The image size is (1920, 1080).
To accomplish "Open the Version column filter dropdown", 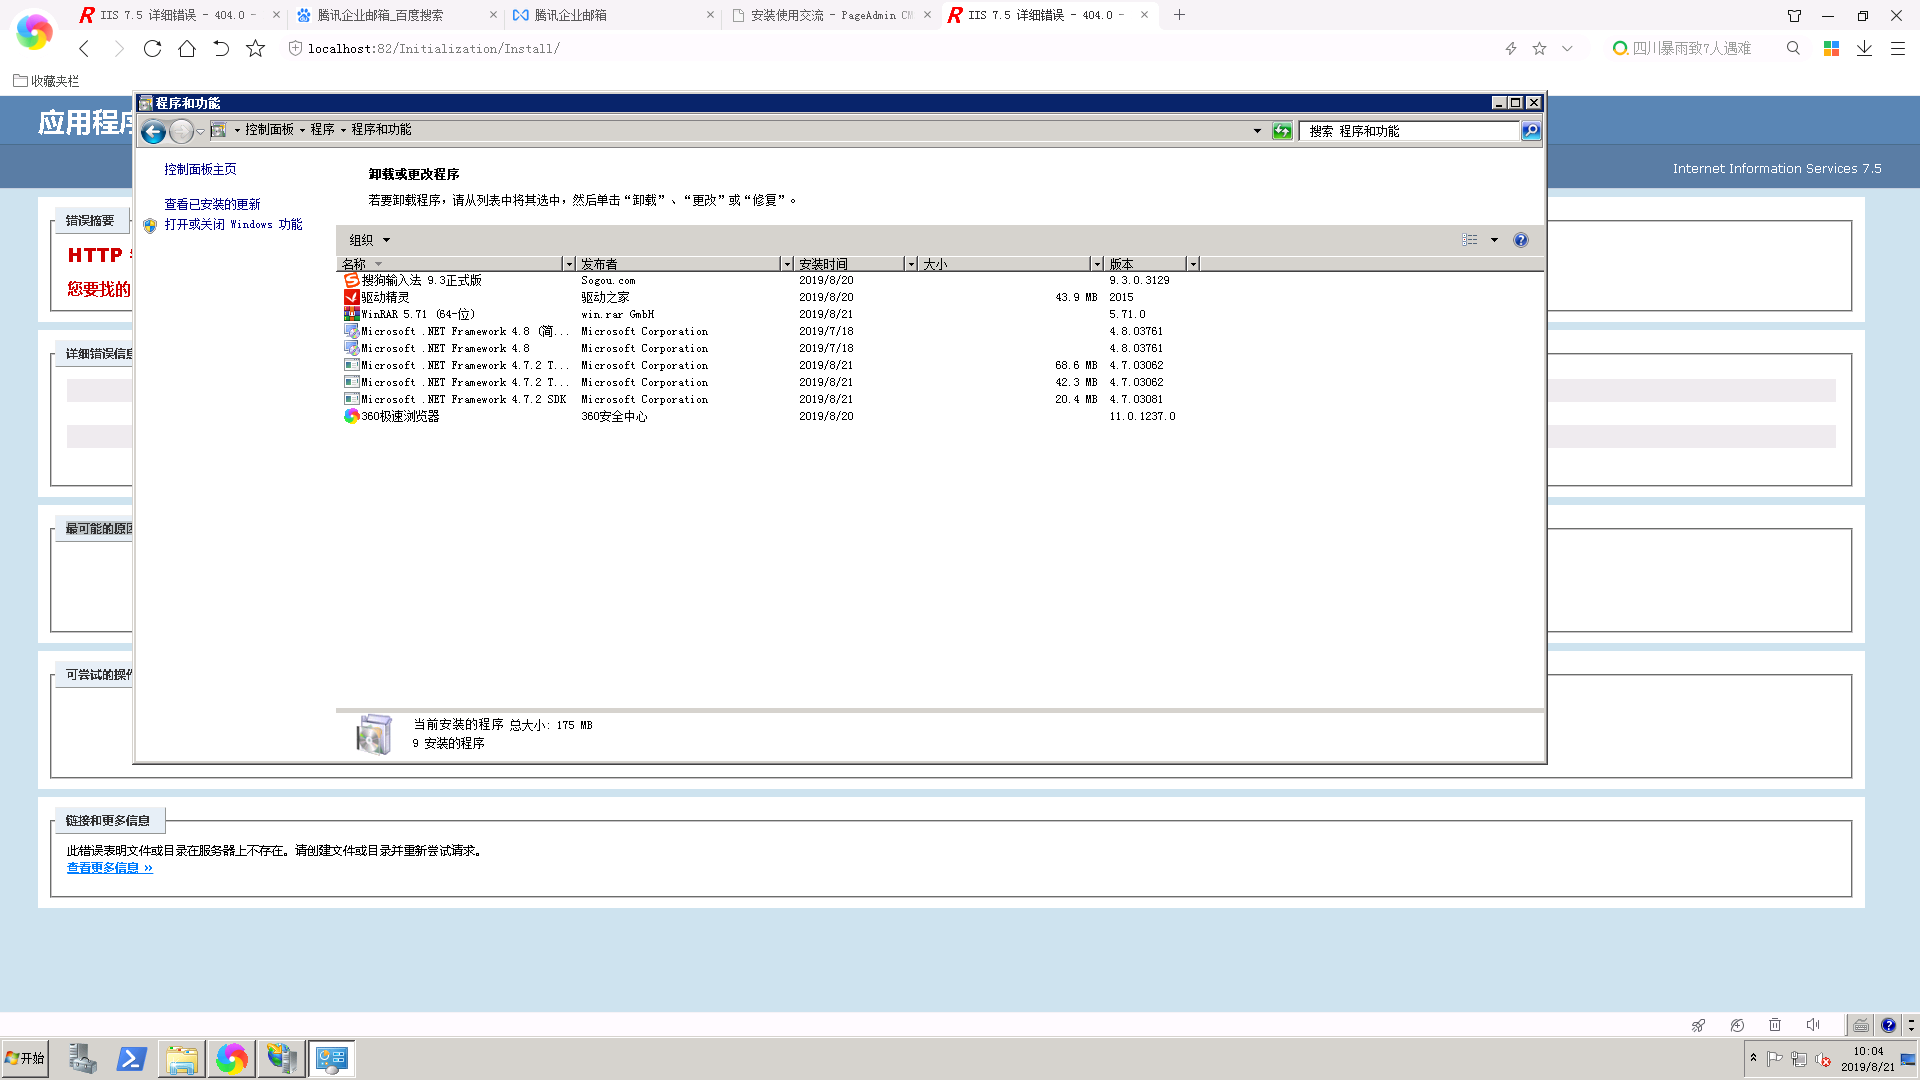I will 1193,264.
